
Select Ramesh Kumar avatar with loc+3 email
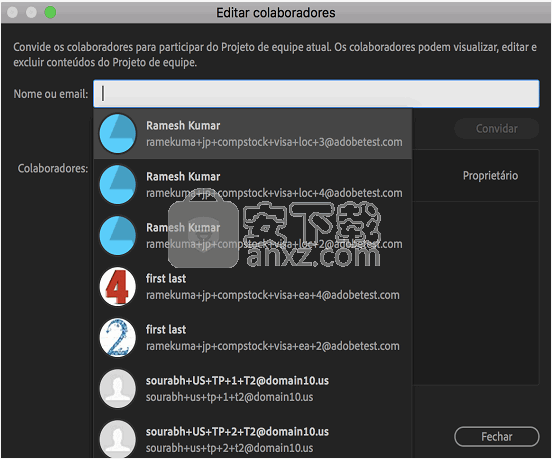pos(118,133)
